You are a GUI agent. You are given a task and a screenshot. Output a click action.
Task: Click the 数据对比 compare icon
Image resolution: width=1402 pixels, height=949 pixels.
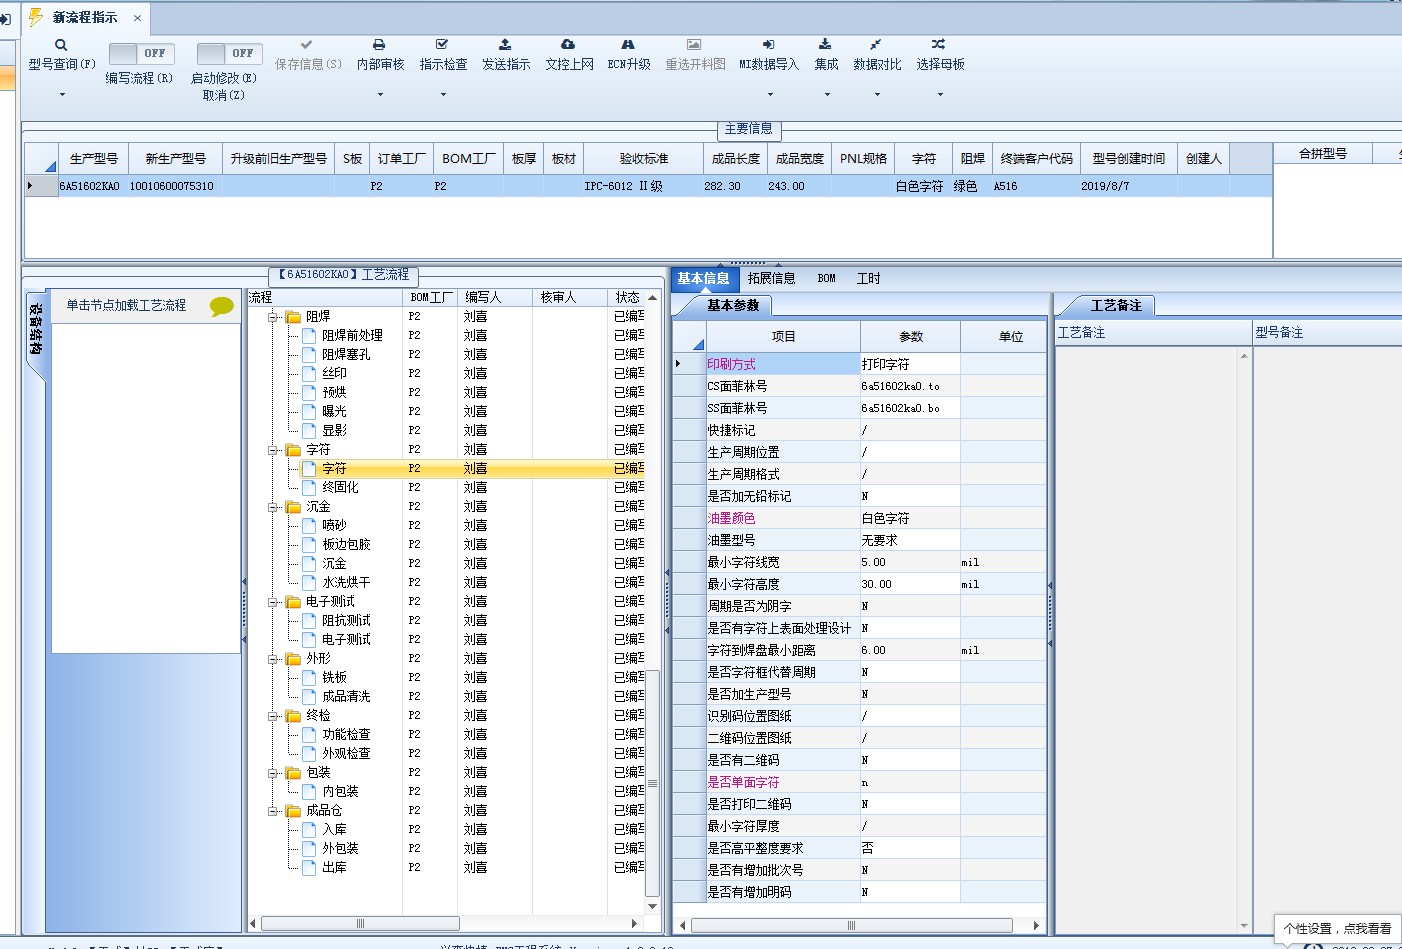(876, 45)
